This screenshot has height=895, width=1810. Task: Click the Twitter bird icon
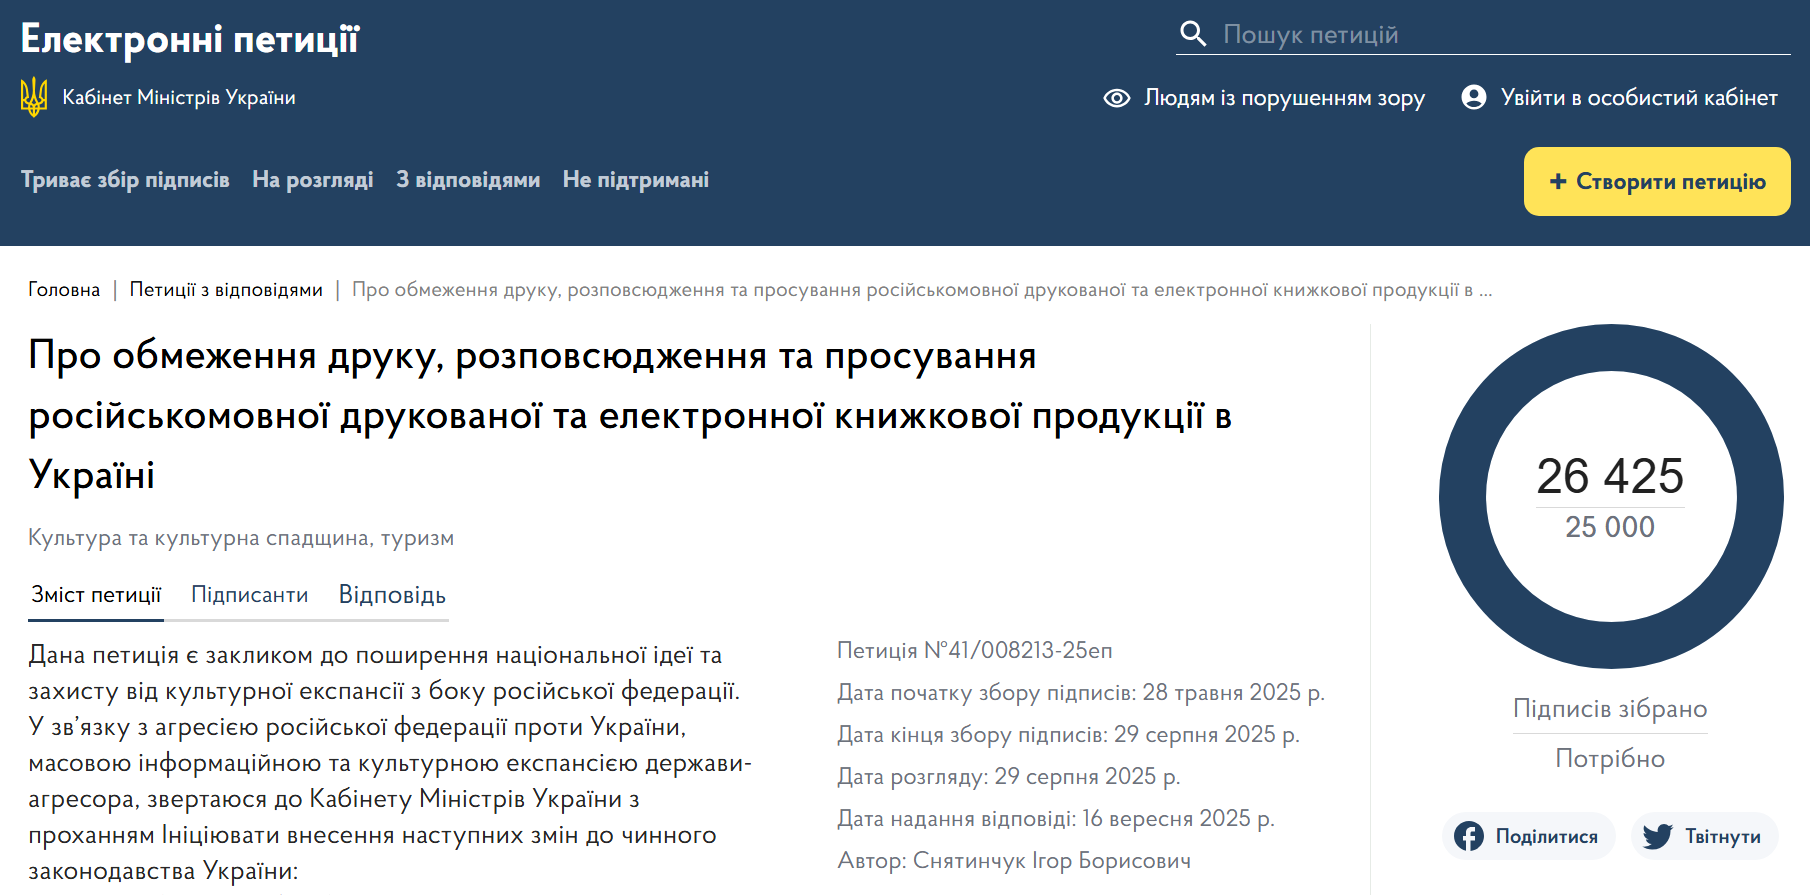[x=1657, y=836]
